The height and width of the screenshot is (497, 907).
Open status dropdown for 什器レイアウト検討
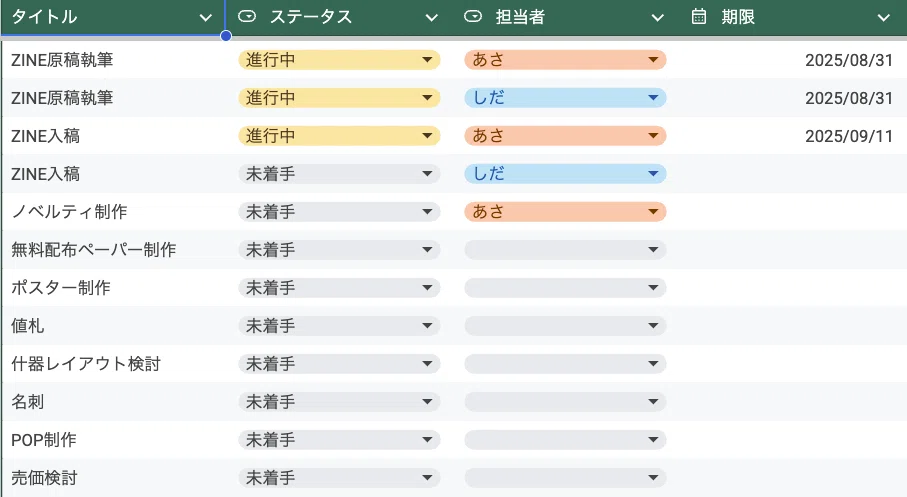click(x=339, y=364)
